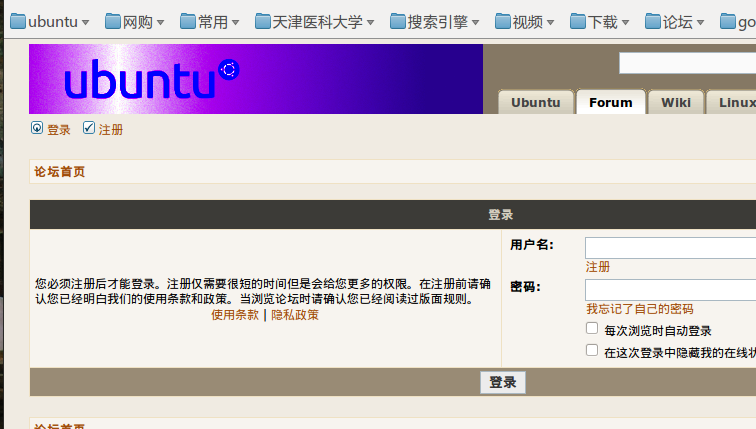Click the 视频 bookmark folder icon
Image resolution: width=756 pixels, height=429 pixels.
[503, 22]
